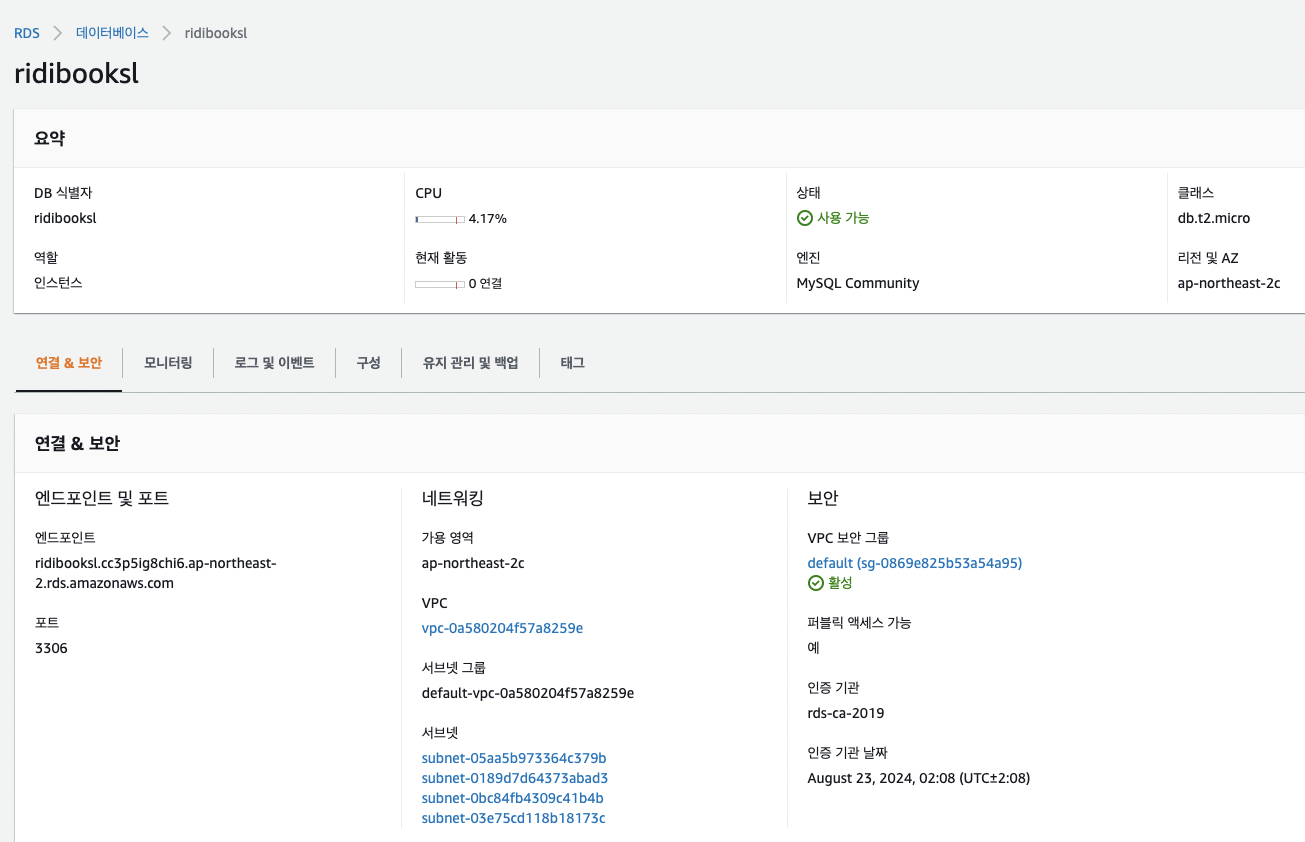Image resolution: width=1305 pixels, height=842 pixels.
Task: Click the 활성 security group status
Action: pyautogui.click(x=840, y=583)
